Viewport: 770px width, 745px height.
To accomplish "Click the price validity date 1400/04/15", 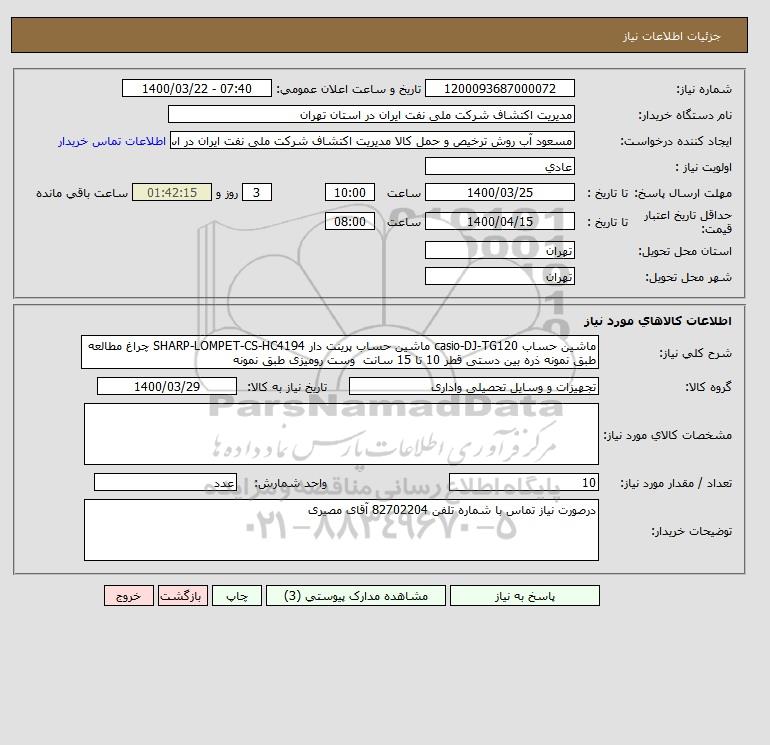I will (x=499, y=221).
